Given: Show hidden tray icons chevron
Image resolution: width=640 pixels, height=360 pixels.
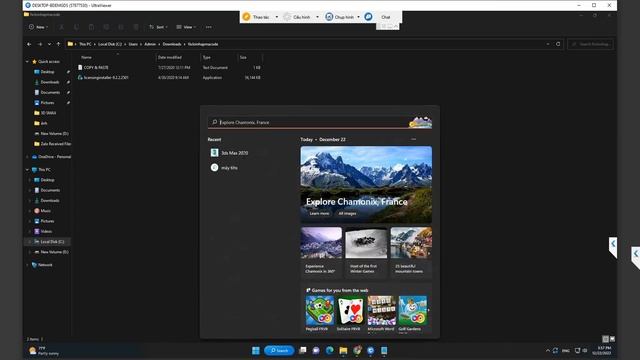Looking at the screenshot, I should tap(548, 351).
